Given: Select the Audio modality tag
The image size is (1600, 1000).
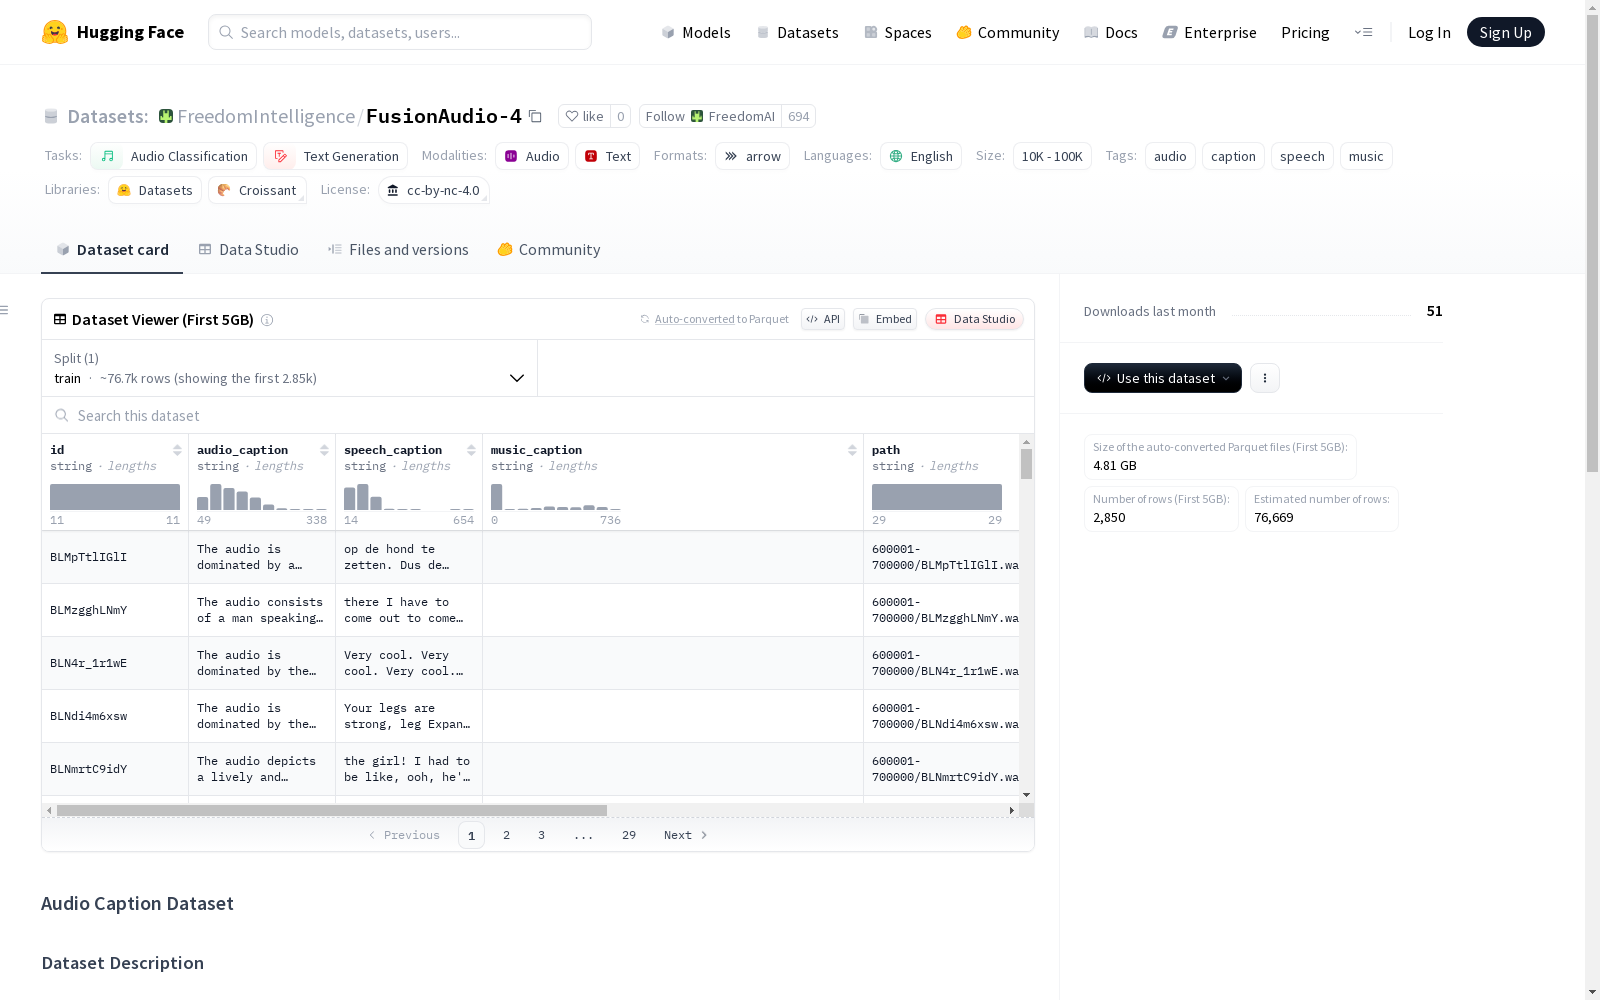Looking at the screenshot, I should click(x=532, y=156).
